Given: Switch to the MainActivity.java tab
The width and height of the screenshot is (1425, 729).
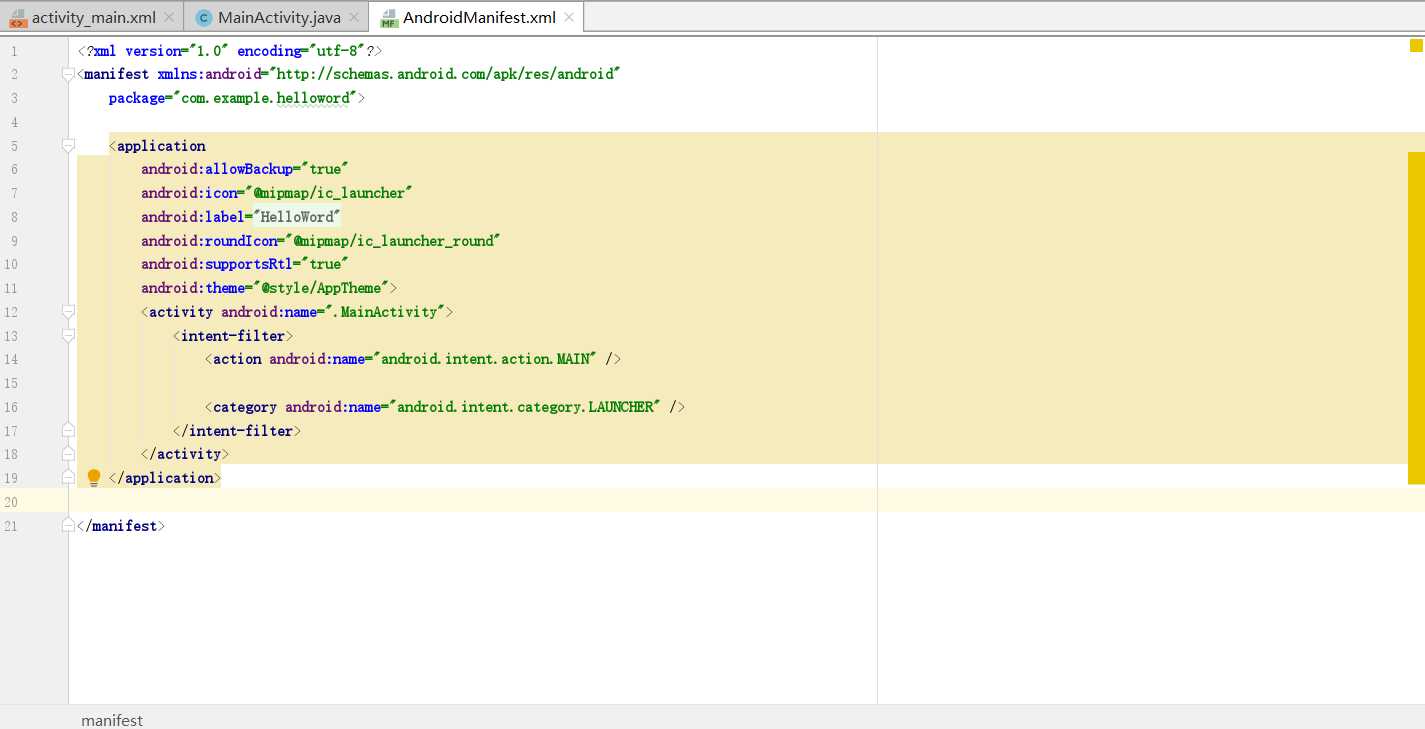Looking at the screenshot, I should coord(276,18).
